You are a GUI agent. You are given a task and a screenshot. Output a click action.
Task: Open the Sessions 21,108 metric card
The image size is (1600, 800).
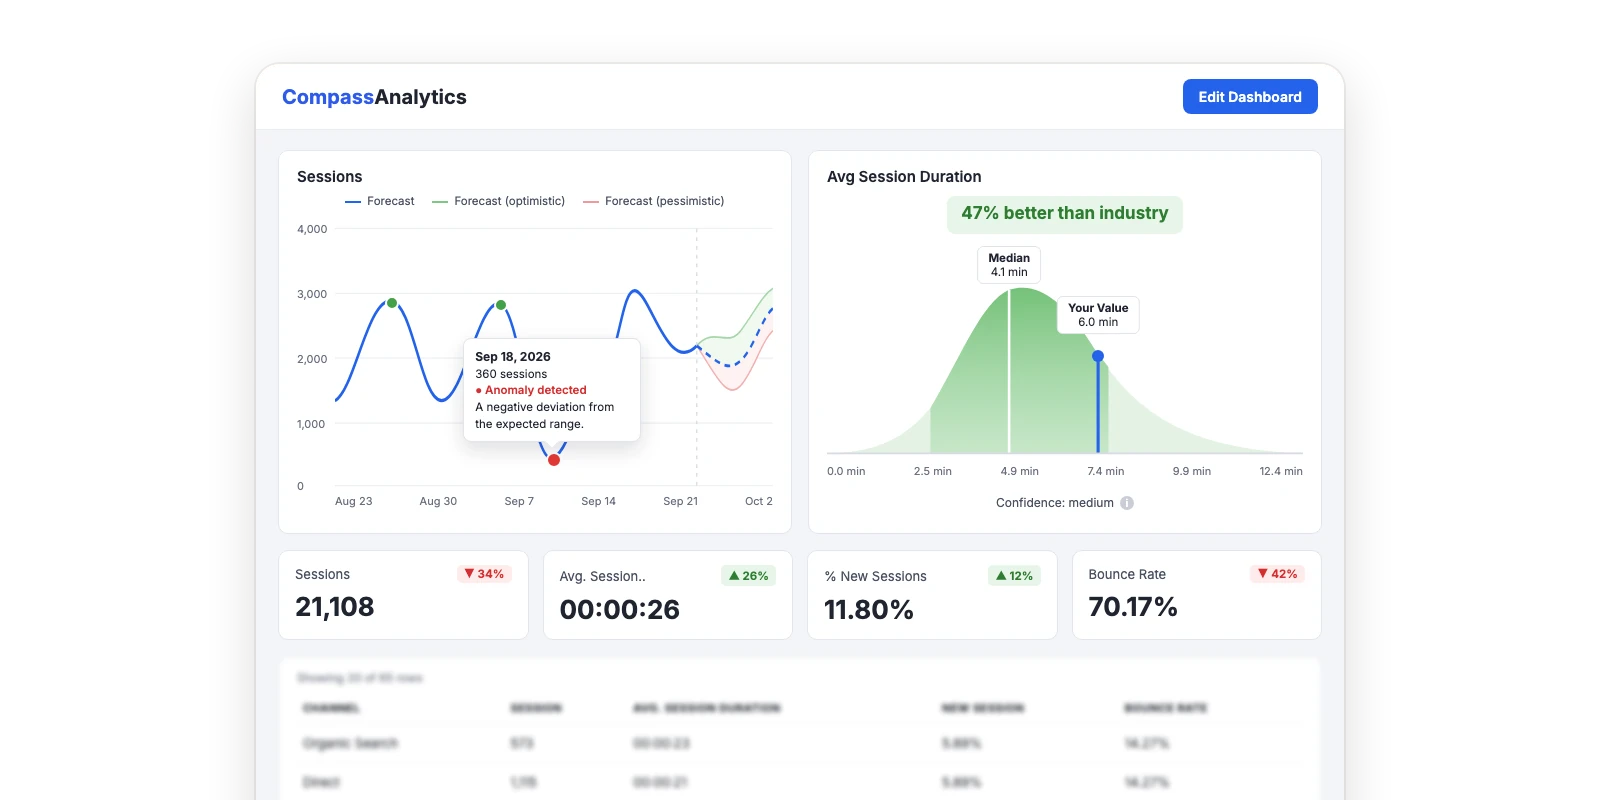click(x=403, y=595)
